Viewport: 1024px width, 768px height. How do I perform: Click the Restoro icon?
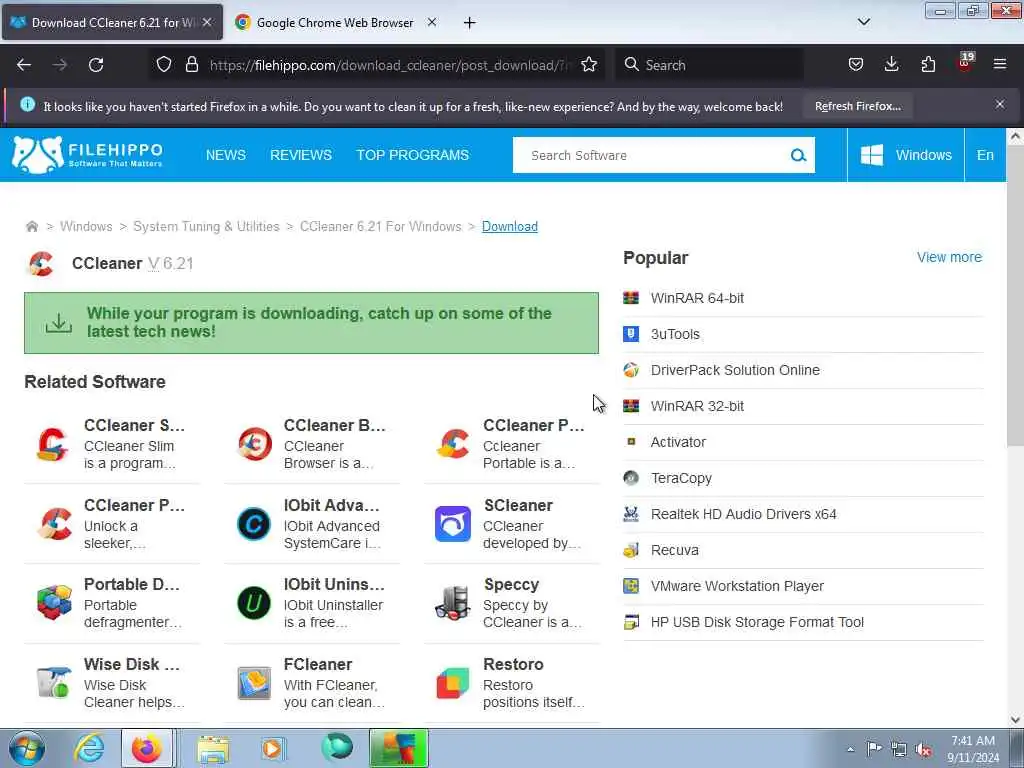coord(453,683)
